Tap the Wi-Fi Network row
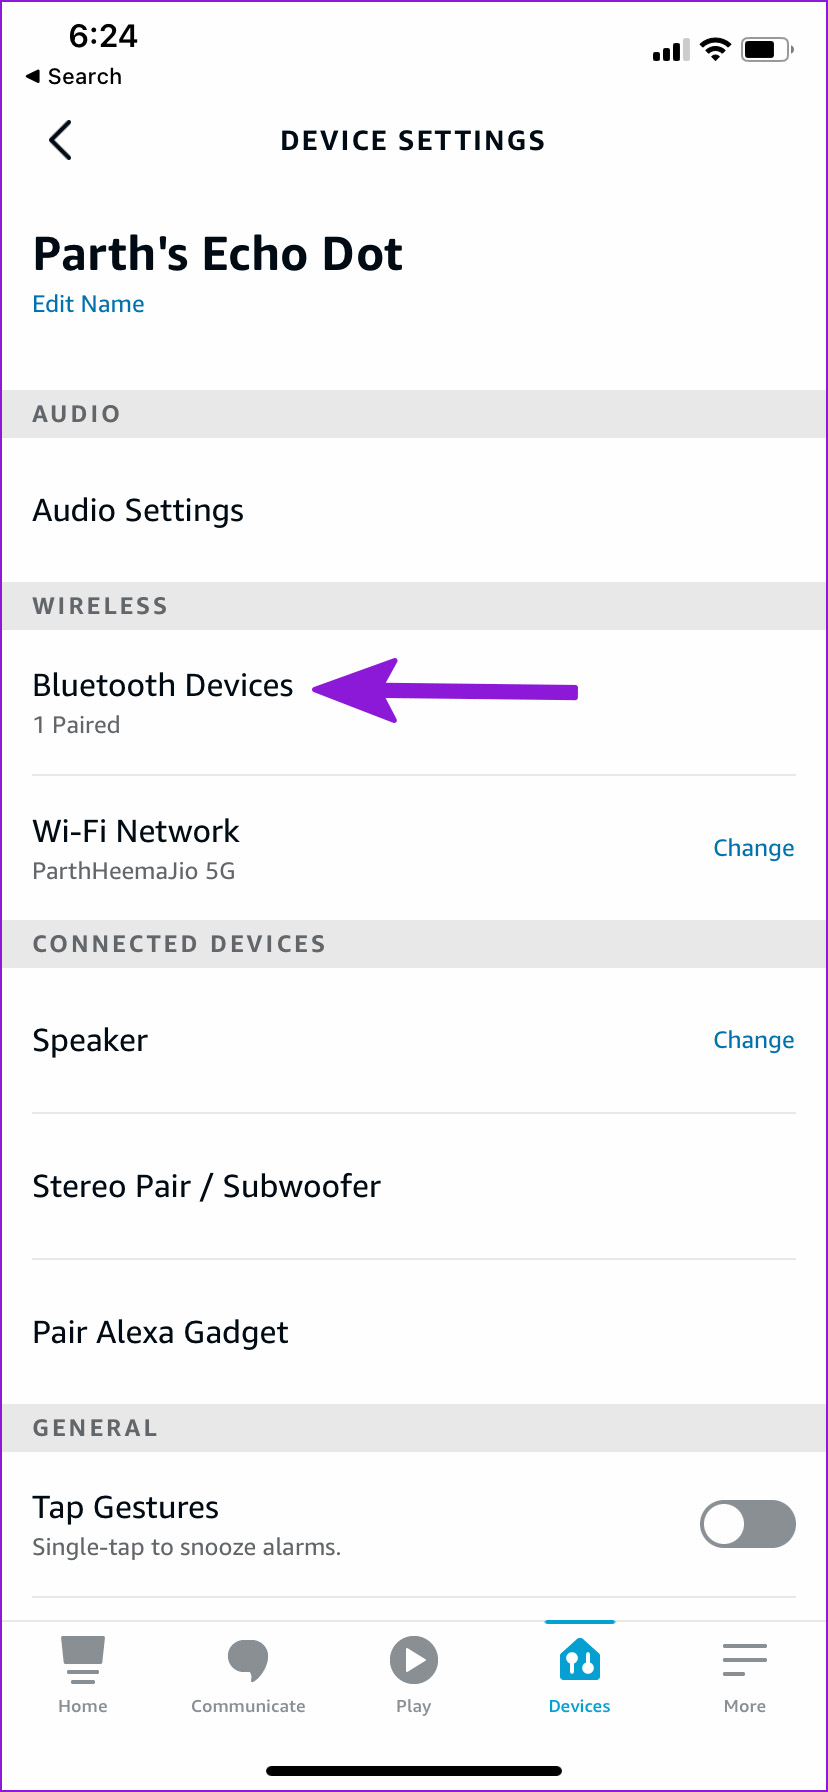 300,848
